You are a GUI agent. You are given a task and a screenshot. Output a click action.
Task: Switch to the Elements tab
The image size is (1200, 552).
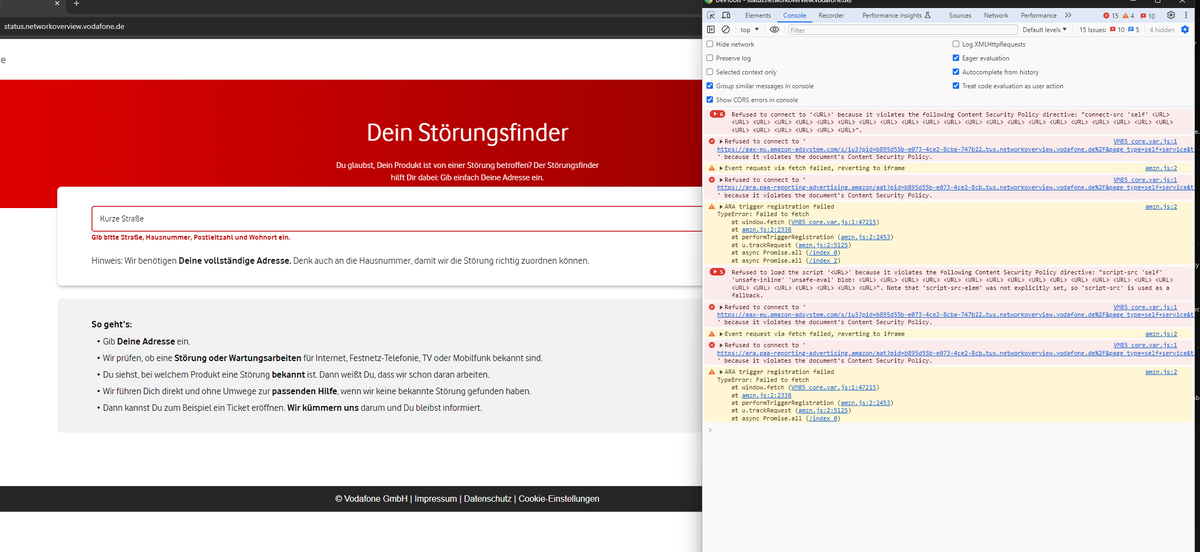tap(758, 16)
